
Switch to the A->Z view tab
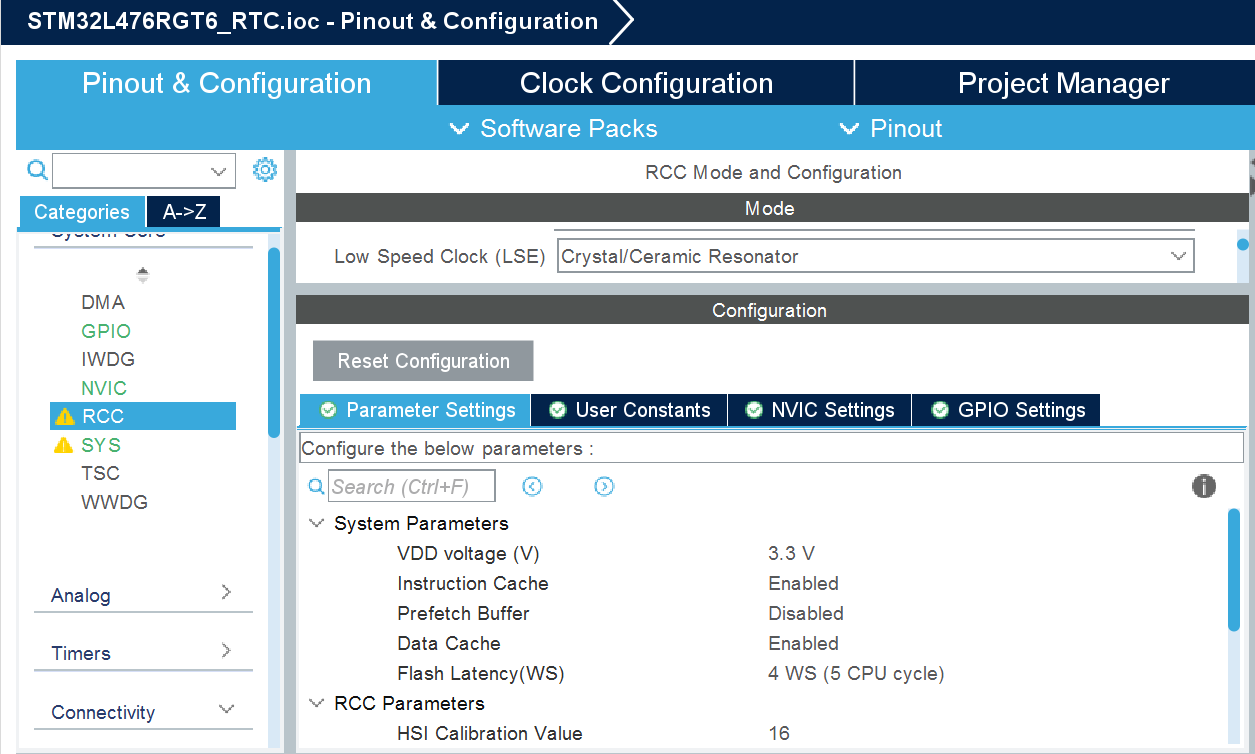click(x=184, y=212)
